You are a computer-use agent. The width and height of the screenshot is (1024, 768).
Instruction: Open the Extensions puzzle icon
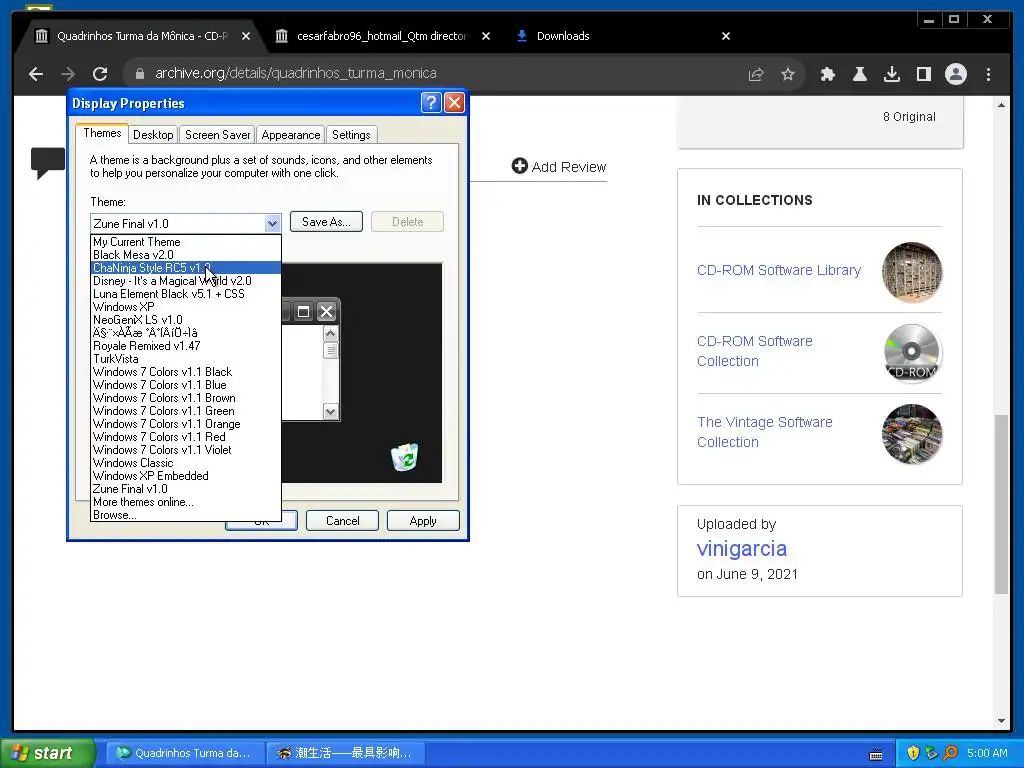tap(827, 74)
